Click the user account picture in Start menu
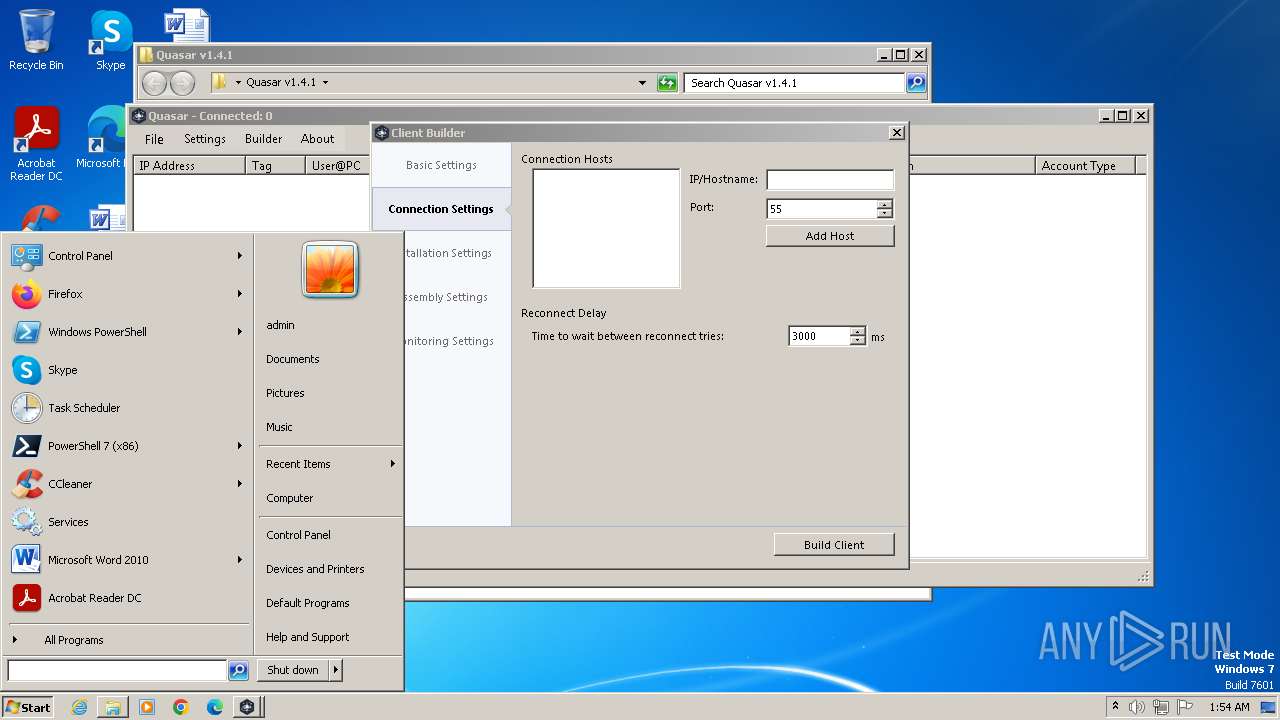This screenshot has height=720, width=1280. [330, 270]
